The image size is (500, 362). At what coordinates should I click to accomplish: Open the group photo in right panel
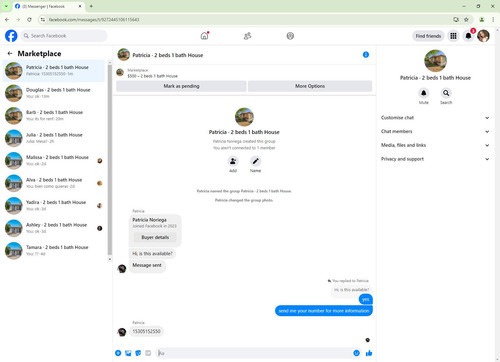pyautogui.click(x=435, y=61)
